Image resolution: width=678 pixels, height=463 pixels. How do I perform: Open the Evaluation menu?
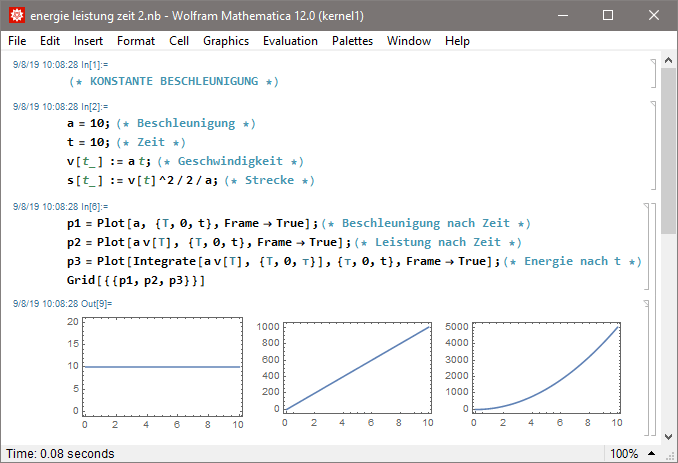(290, 41)
